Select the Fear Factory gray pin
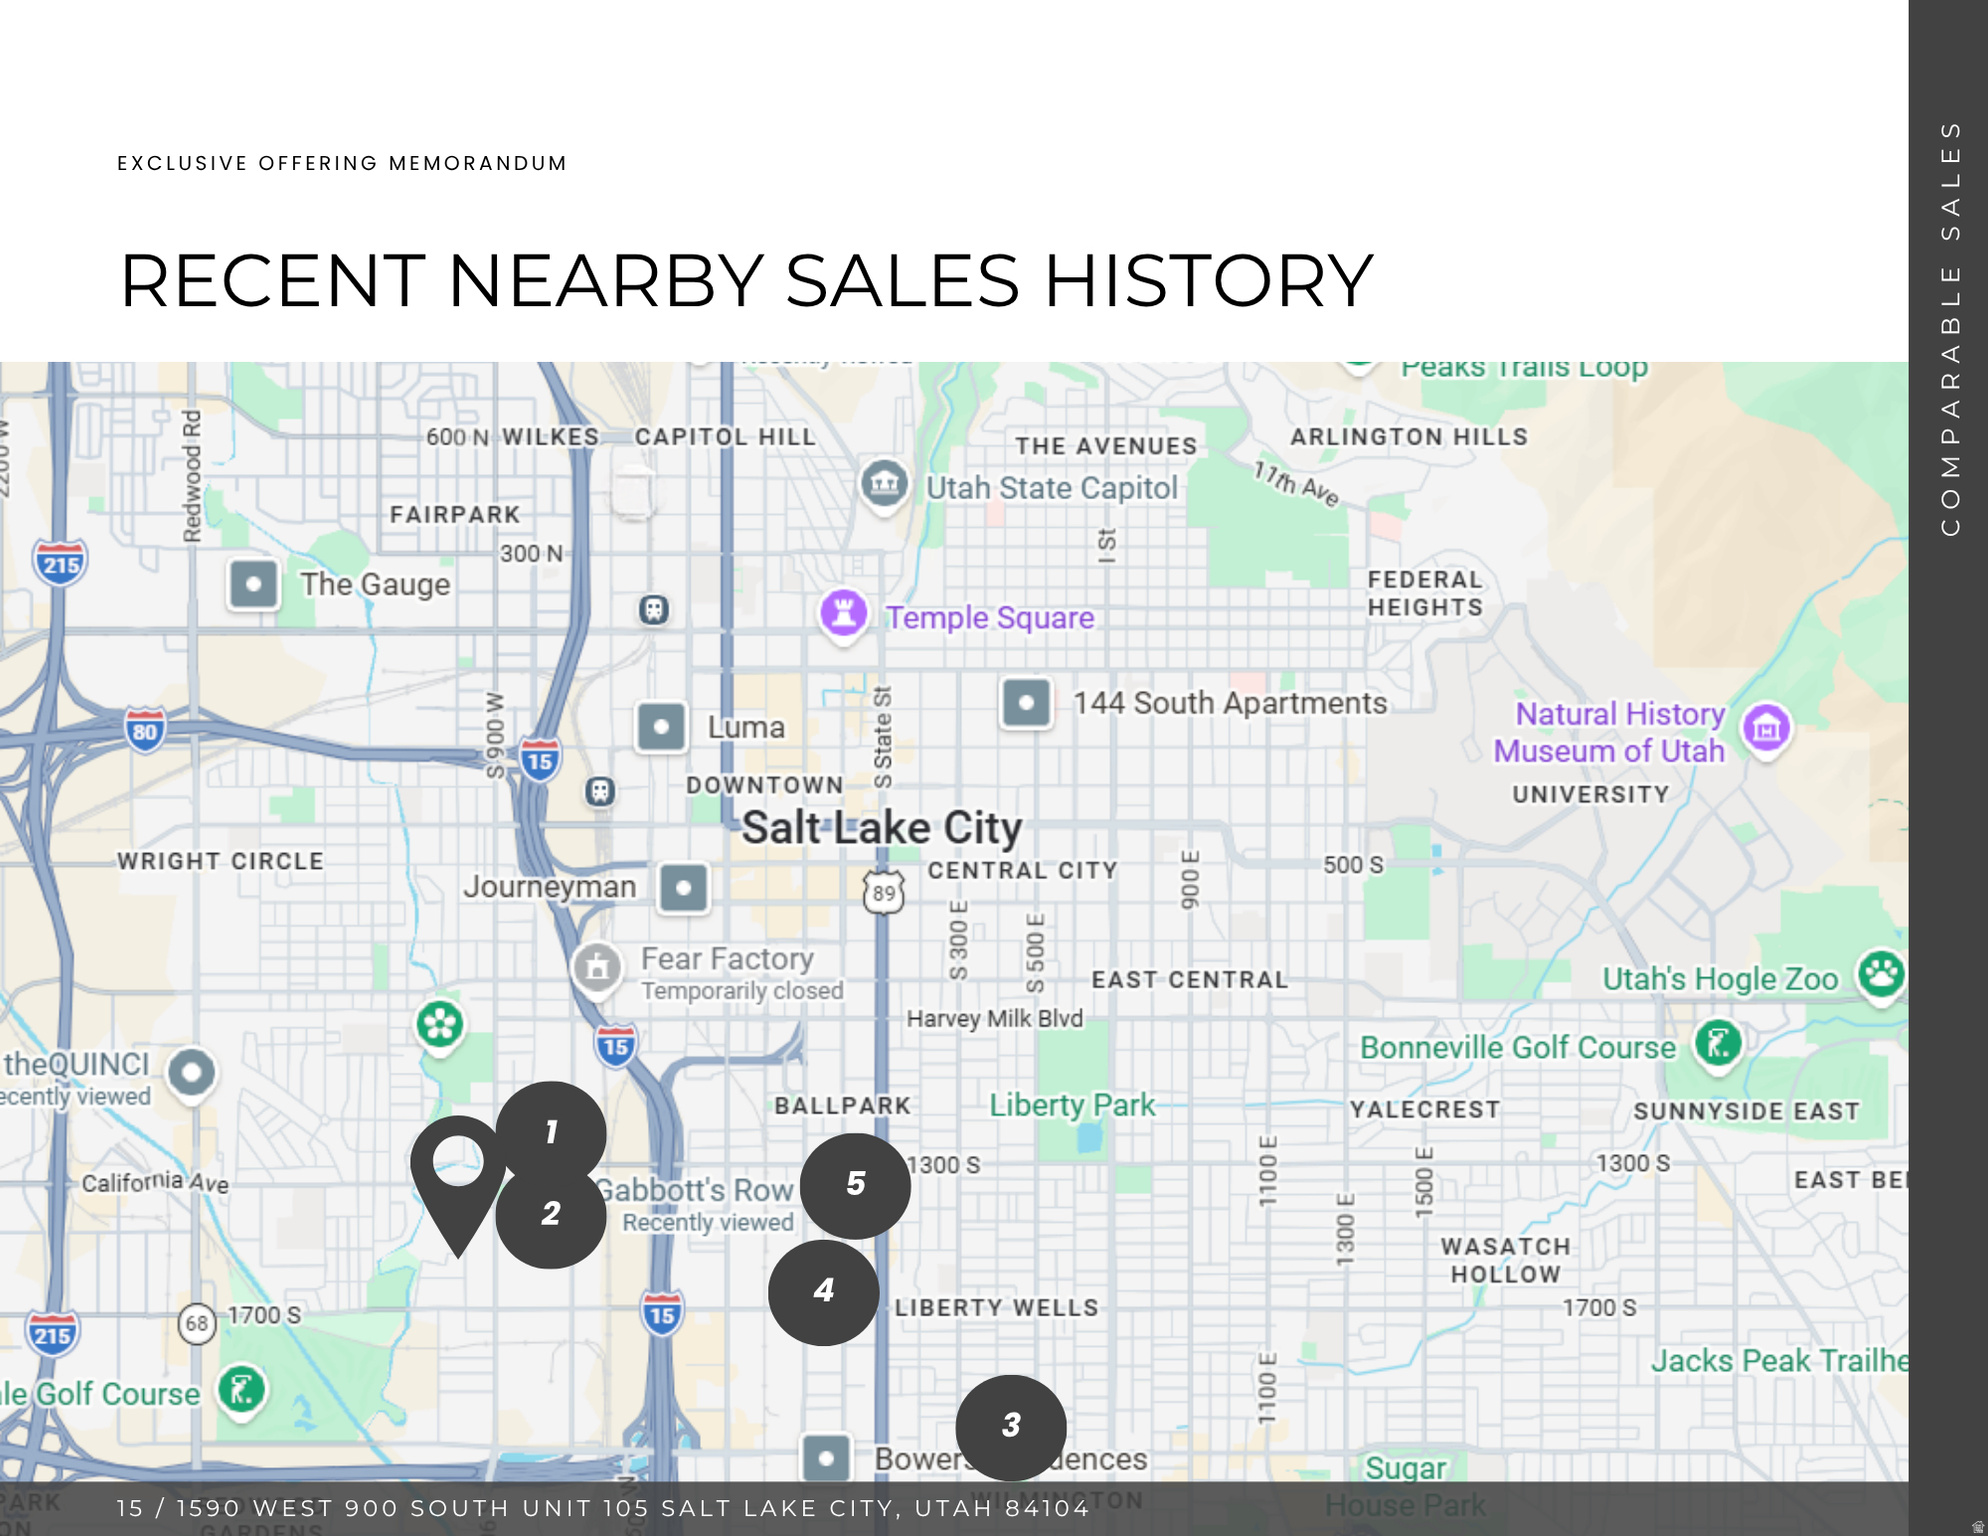 tap(597, 969)
